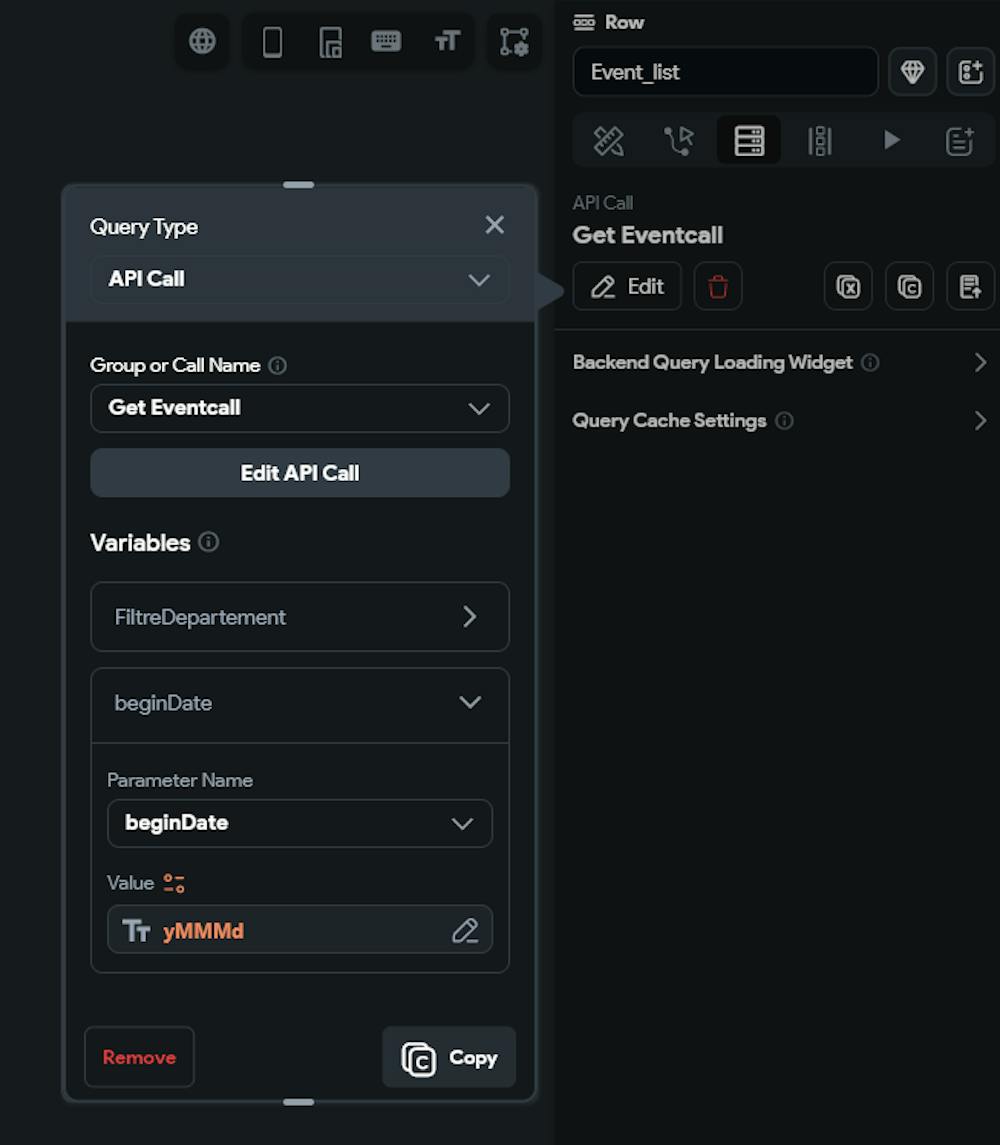Click the Event_list name field
This screenshot has width=1000, height=1145.
(x=725, y=72)
